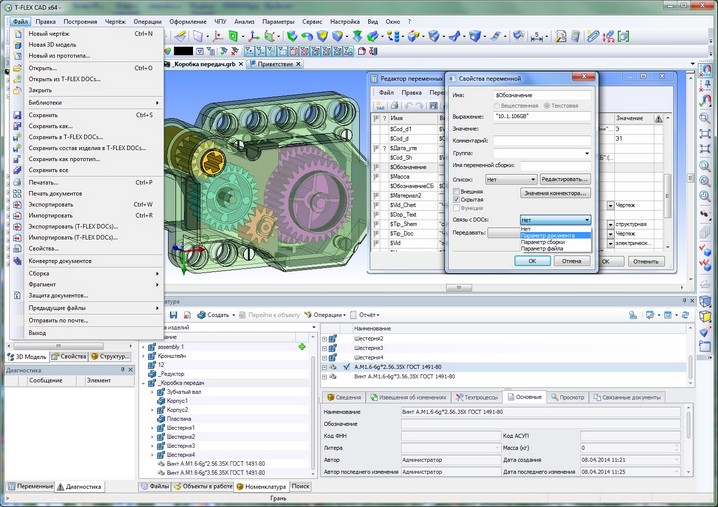Click the black color swatch in toolbar
718x507 pixels.
183,51
